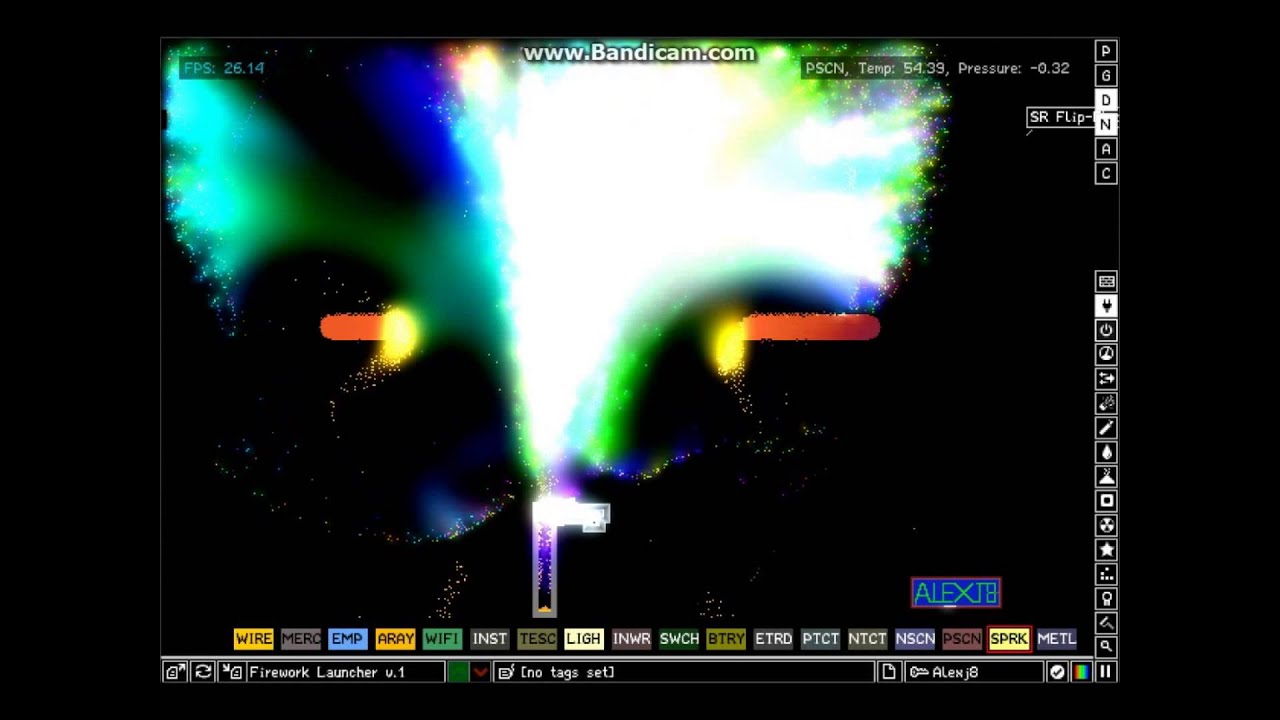Open the Alexj8 account login button

973,672
